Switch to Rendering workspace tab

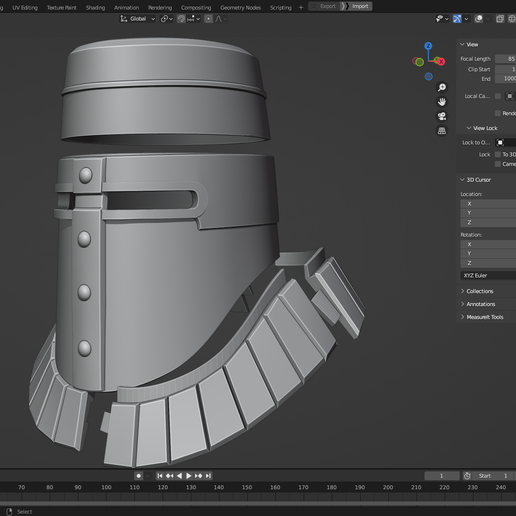pyautogui.click(x=160, y=7)
